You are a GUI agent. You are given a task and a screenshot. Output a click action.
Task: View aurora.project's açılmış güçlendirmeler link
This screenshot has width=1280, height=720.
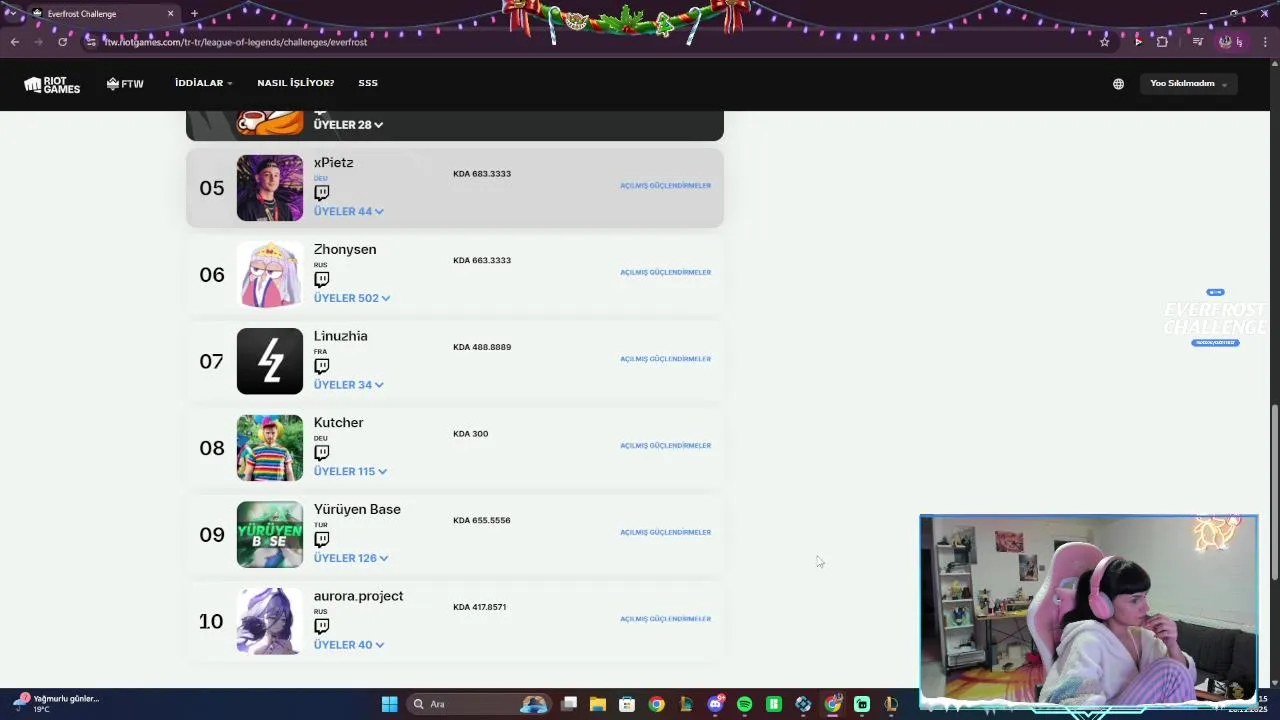point(665,619)
